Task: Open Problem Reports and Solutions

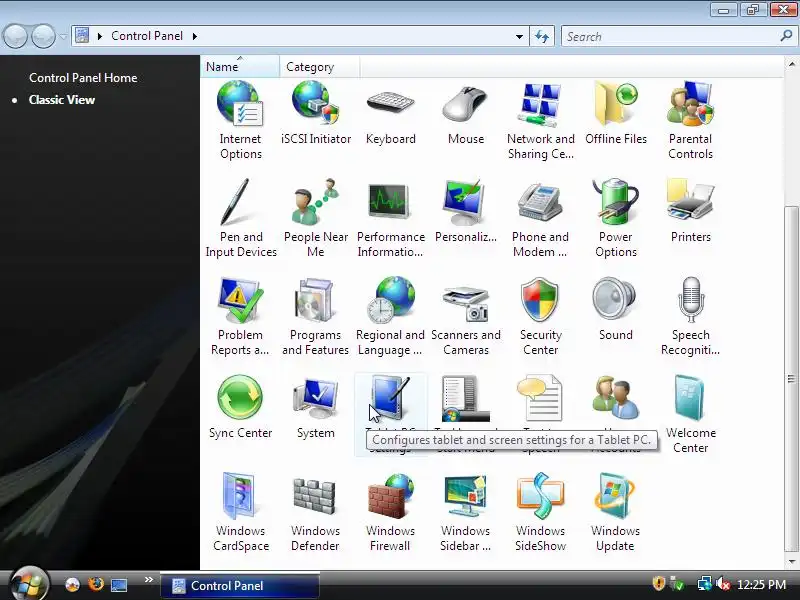Action: 240,316
